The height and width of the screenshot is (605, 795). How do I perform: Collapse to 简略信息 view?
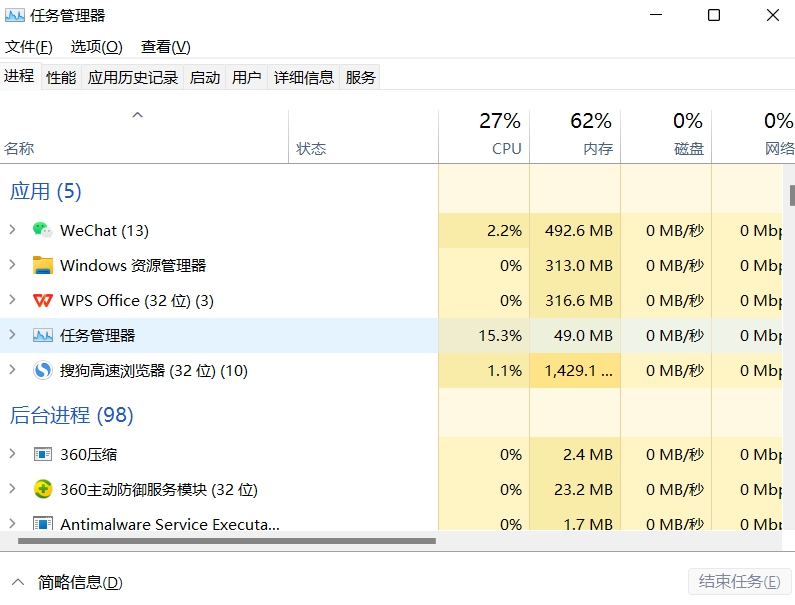click(x=67, y=582)
